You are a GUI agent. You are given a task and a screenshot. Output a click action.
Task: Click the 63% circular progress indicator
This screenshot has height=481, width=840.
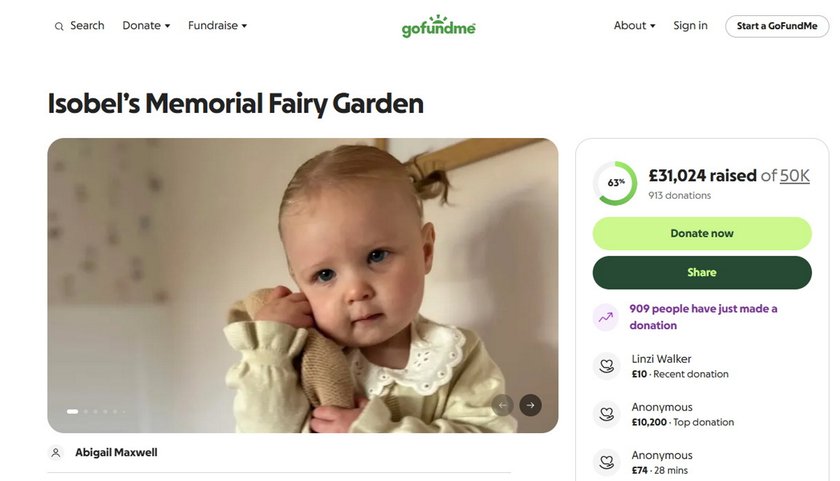tap(615, 183)
